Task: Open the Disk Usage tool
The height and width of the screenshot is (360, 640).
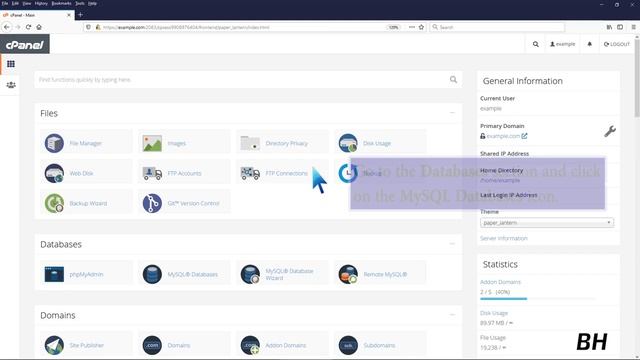Action: point(348,143)
